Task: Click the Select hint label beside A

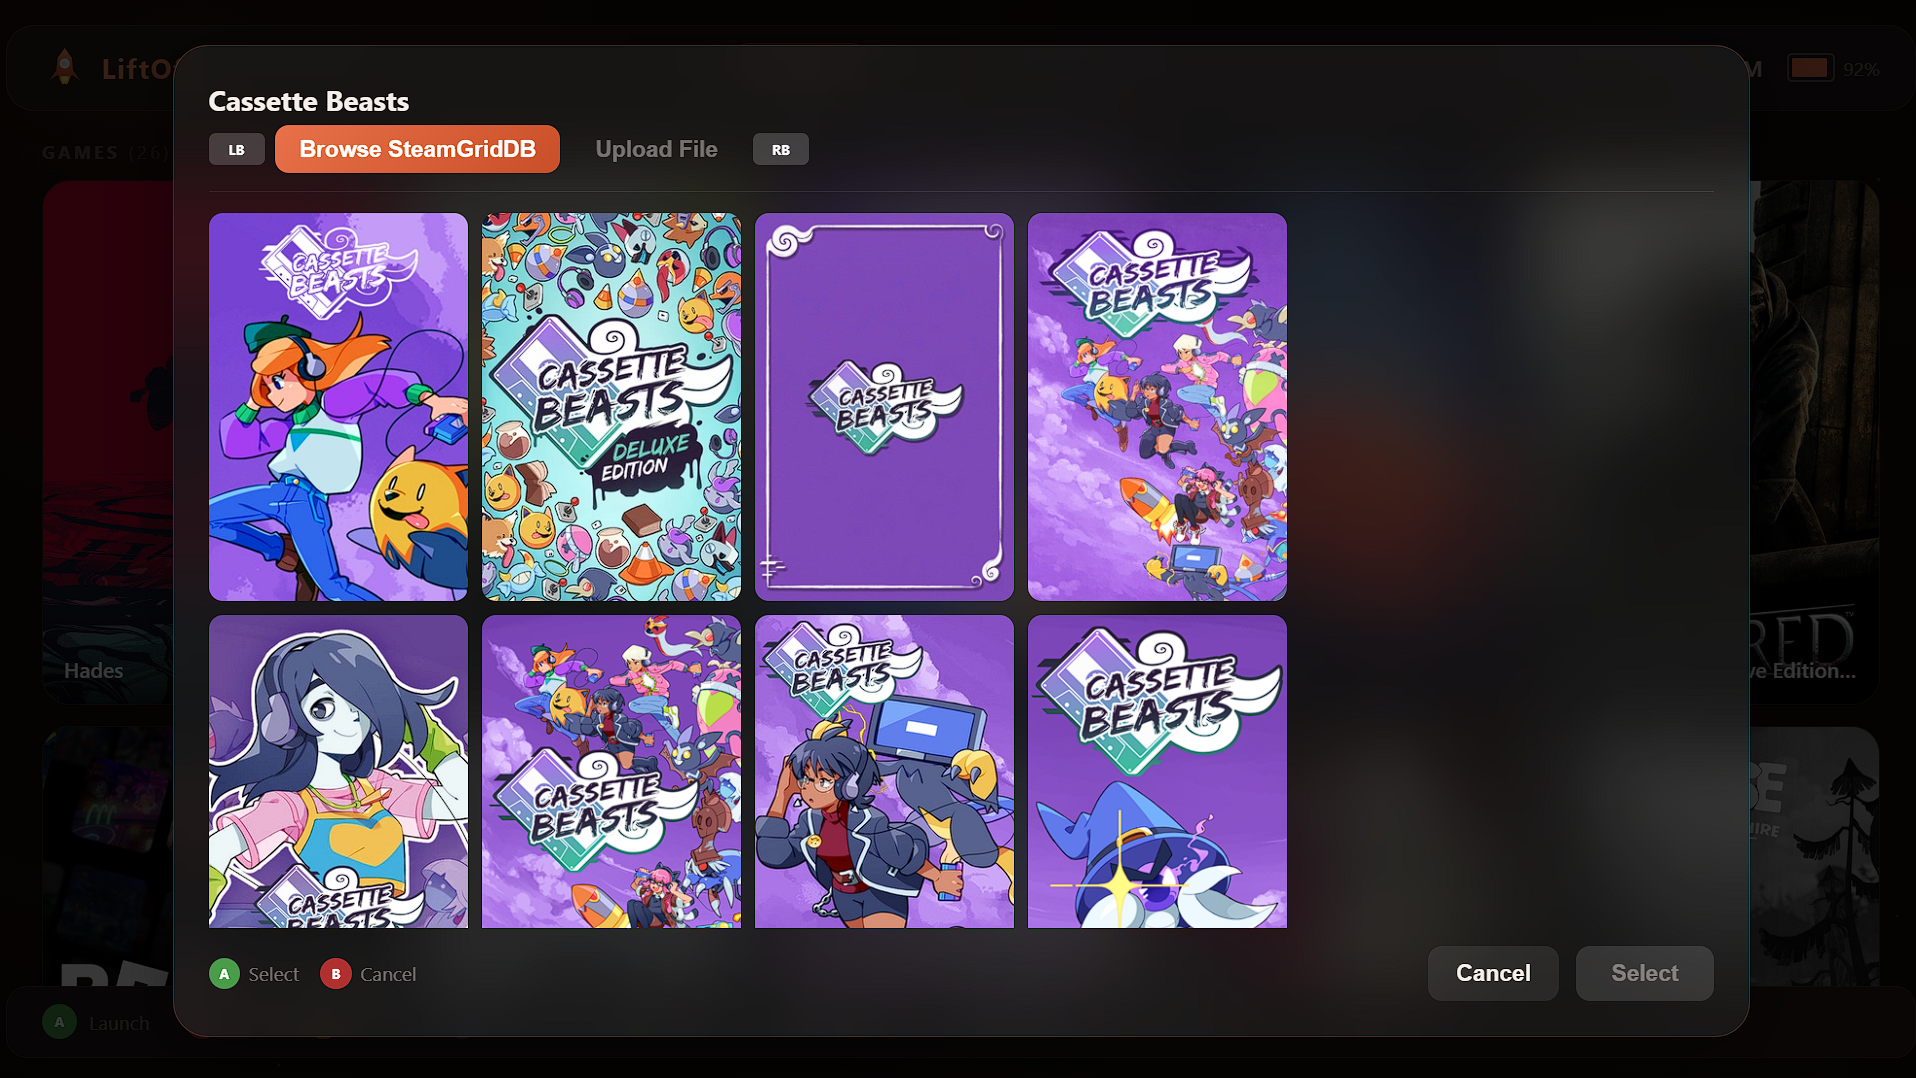Action: coord(273,974)
